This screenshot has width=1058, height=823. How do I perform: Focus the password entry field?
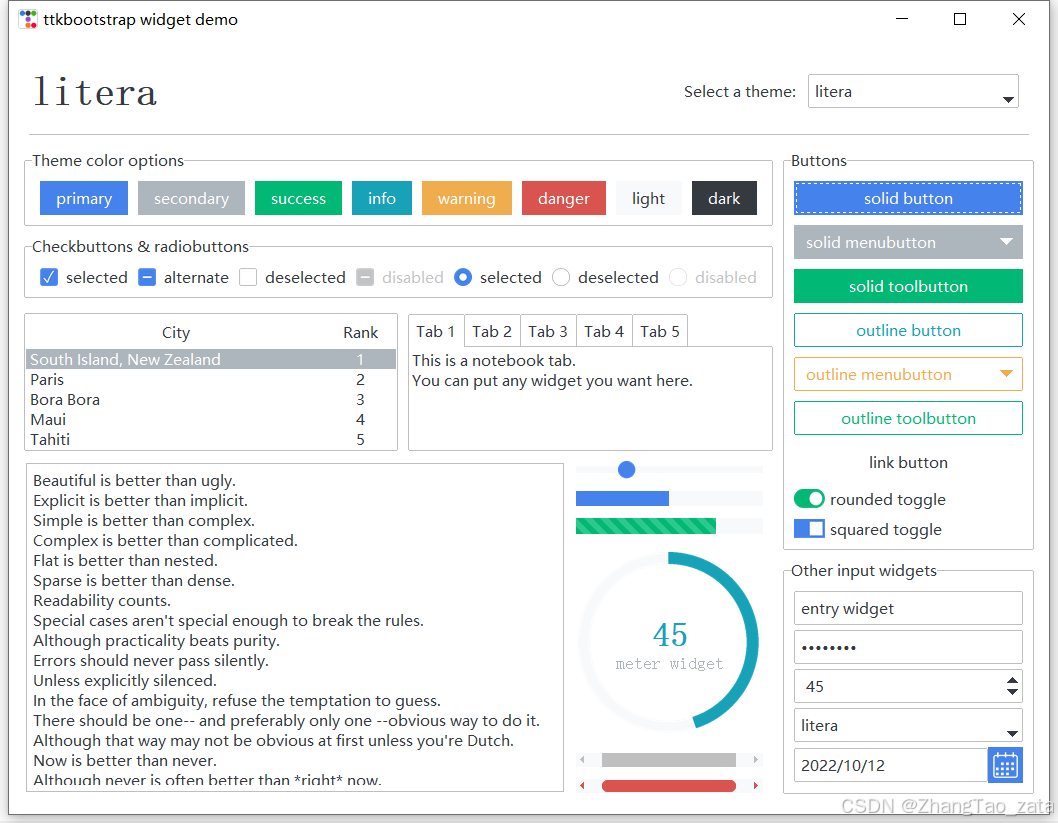[x=908, y=648]
